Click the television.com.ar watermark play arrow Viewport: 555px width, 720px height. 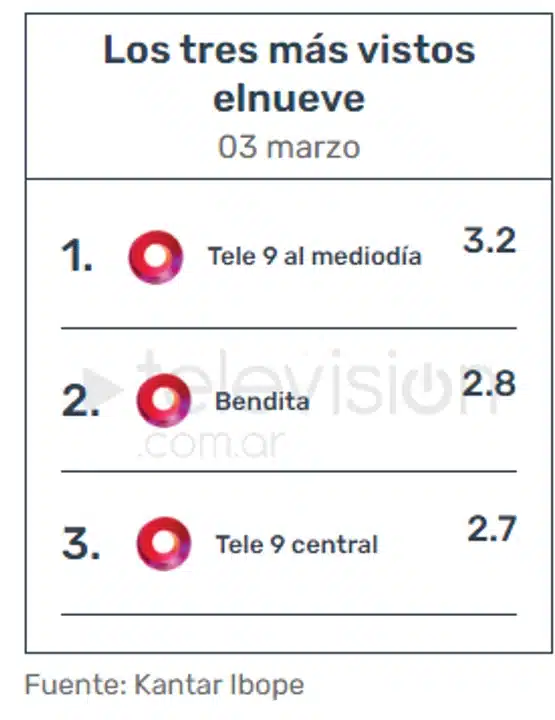pyautogui.click(x=104, y=389)
